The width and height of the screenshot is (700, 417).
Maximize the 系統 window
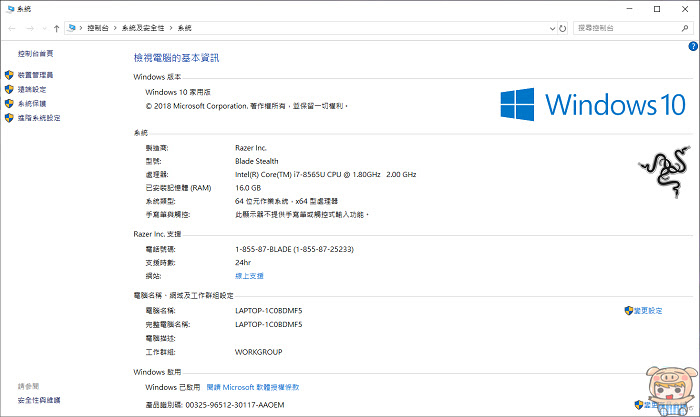pyautogui.click(x=657, y=9)
